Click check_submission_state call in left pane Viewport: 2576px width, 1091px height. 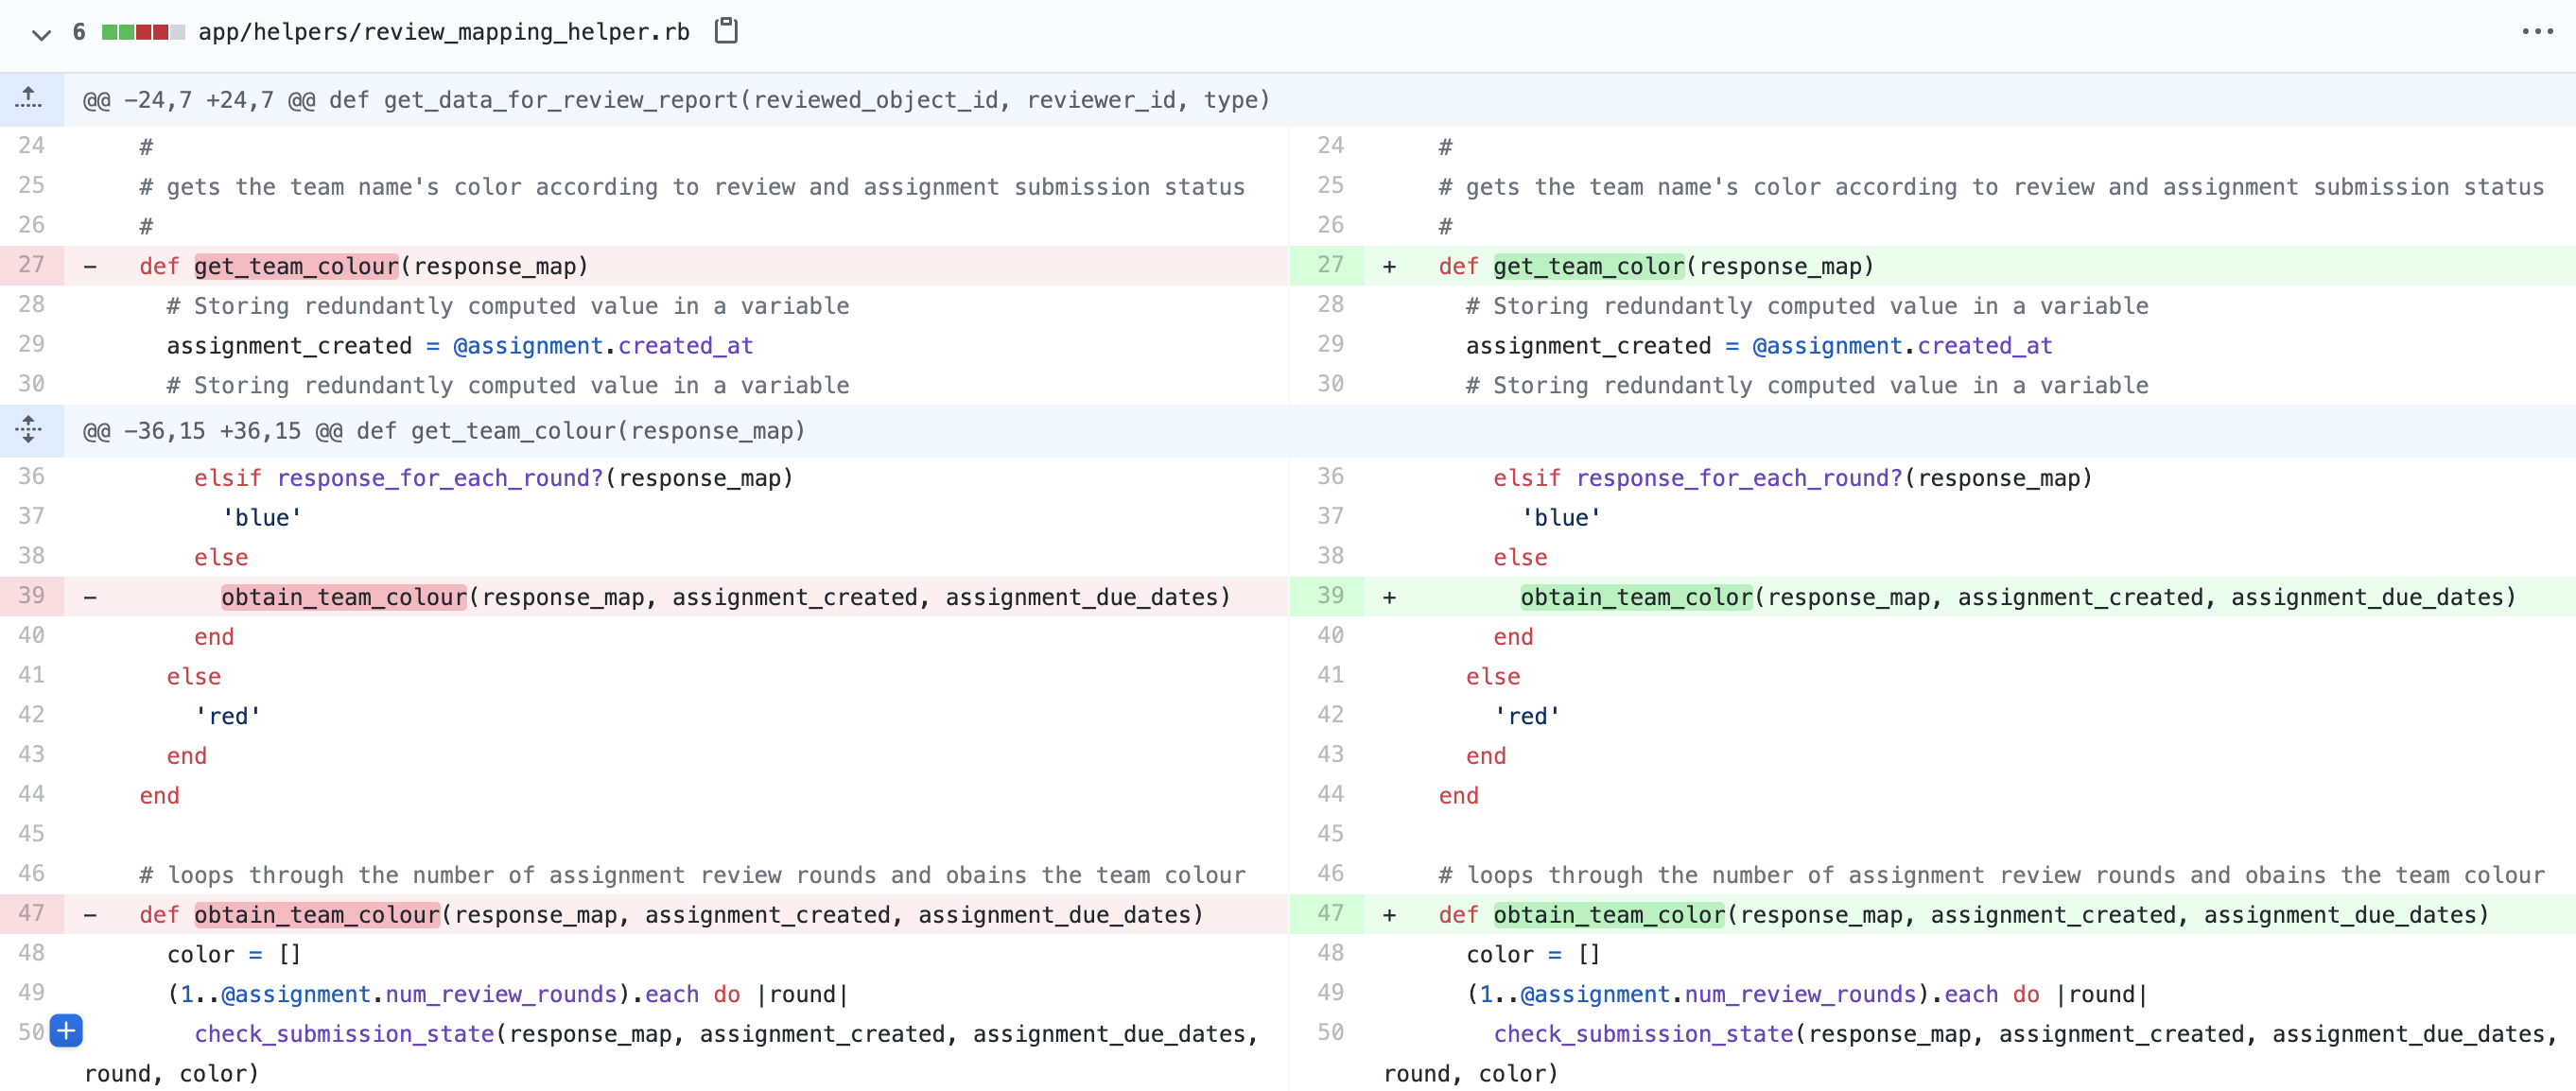pyautogui.click(x=344, y=1034)
